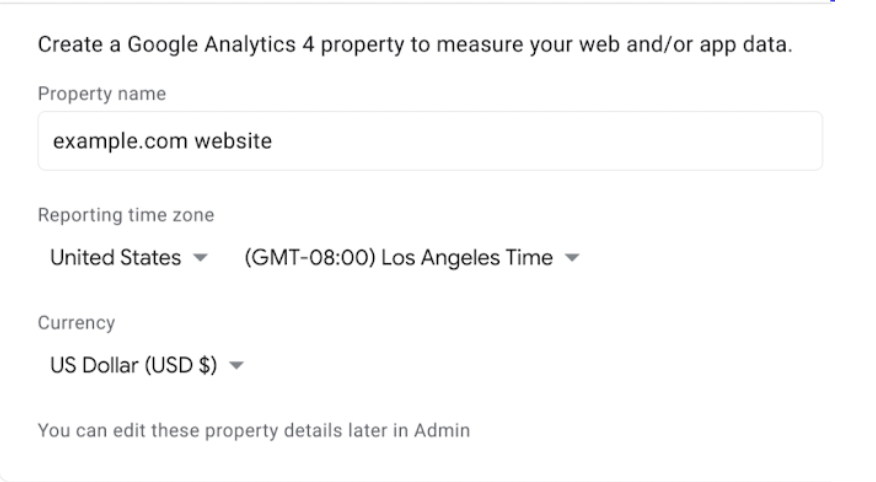
Task: Click the Google Analytics 4 property description
Action: [415, 46]
